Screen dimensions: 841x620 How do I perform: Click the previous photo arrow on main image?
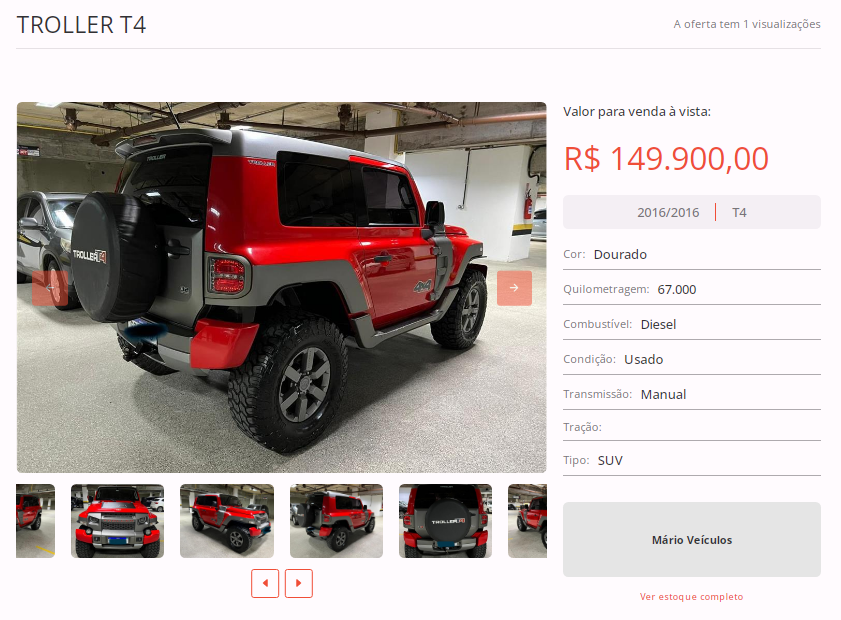pos(50,288)
